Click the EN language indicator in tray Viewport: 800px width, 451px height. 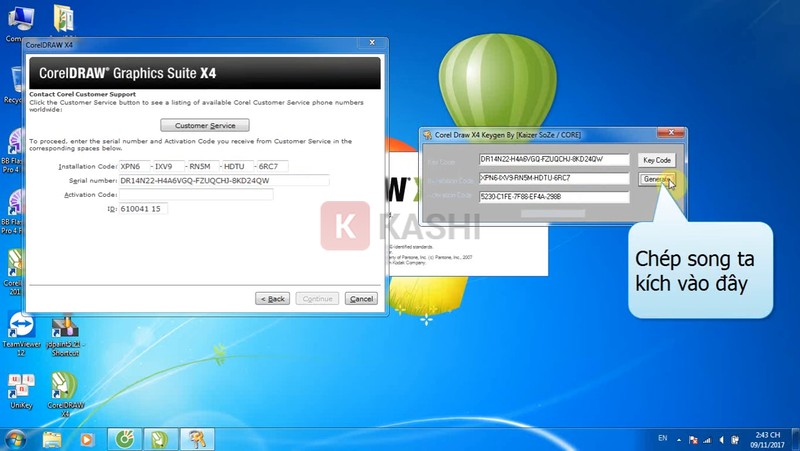click(x=663, y=438)
